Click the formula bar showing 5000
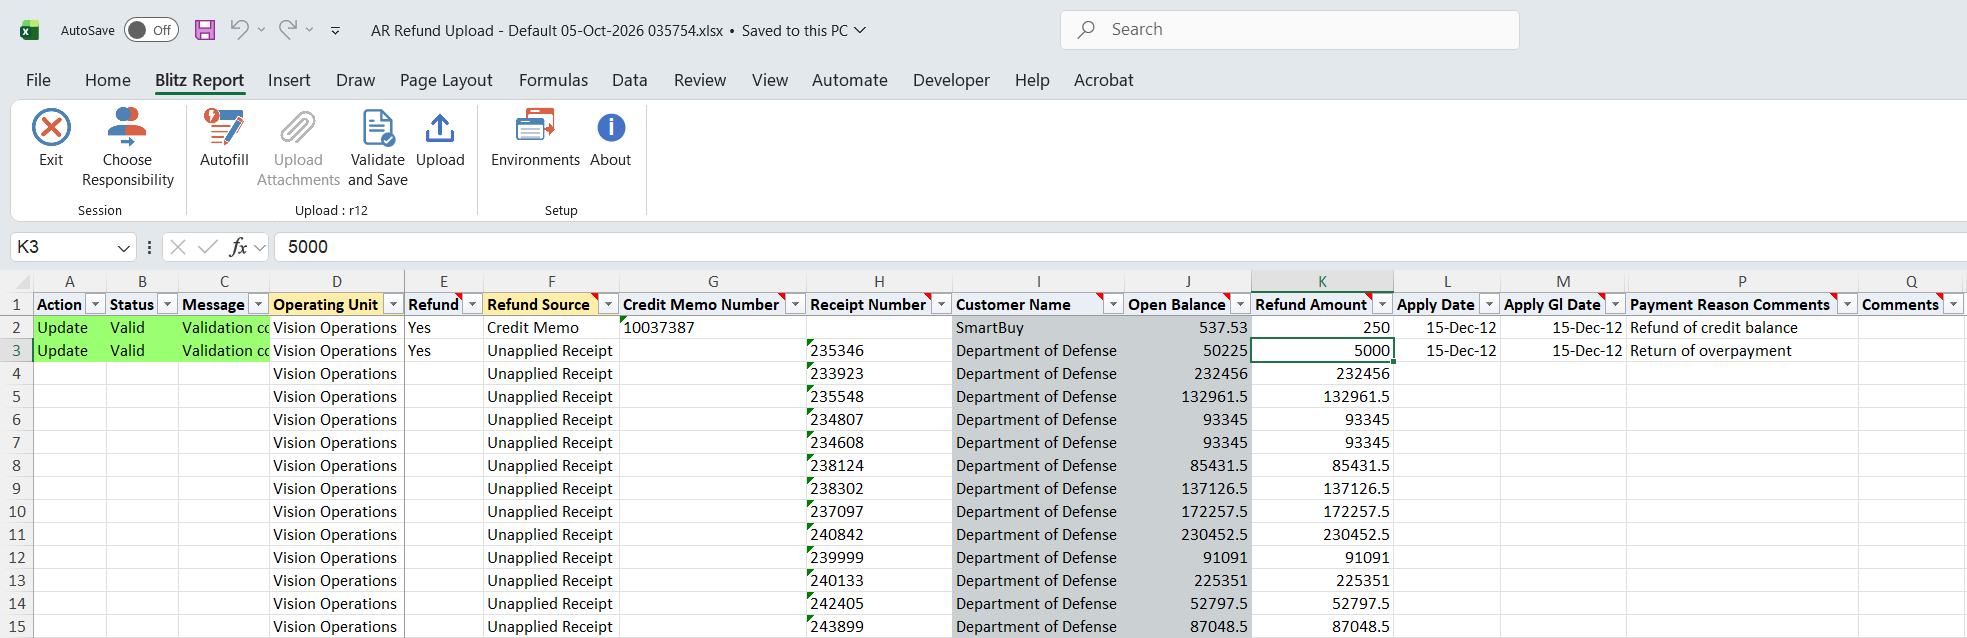This screenshot has width=1967, height=638. click(x=1120, y=247)
